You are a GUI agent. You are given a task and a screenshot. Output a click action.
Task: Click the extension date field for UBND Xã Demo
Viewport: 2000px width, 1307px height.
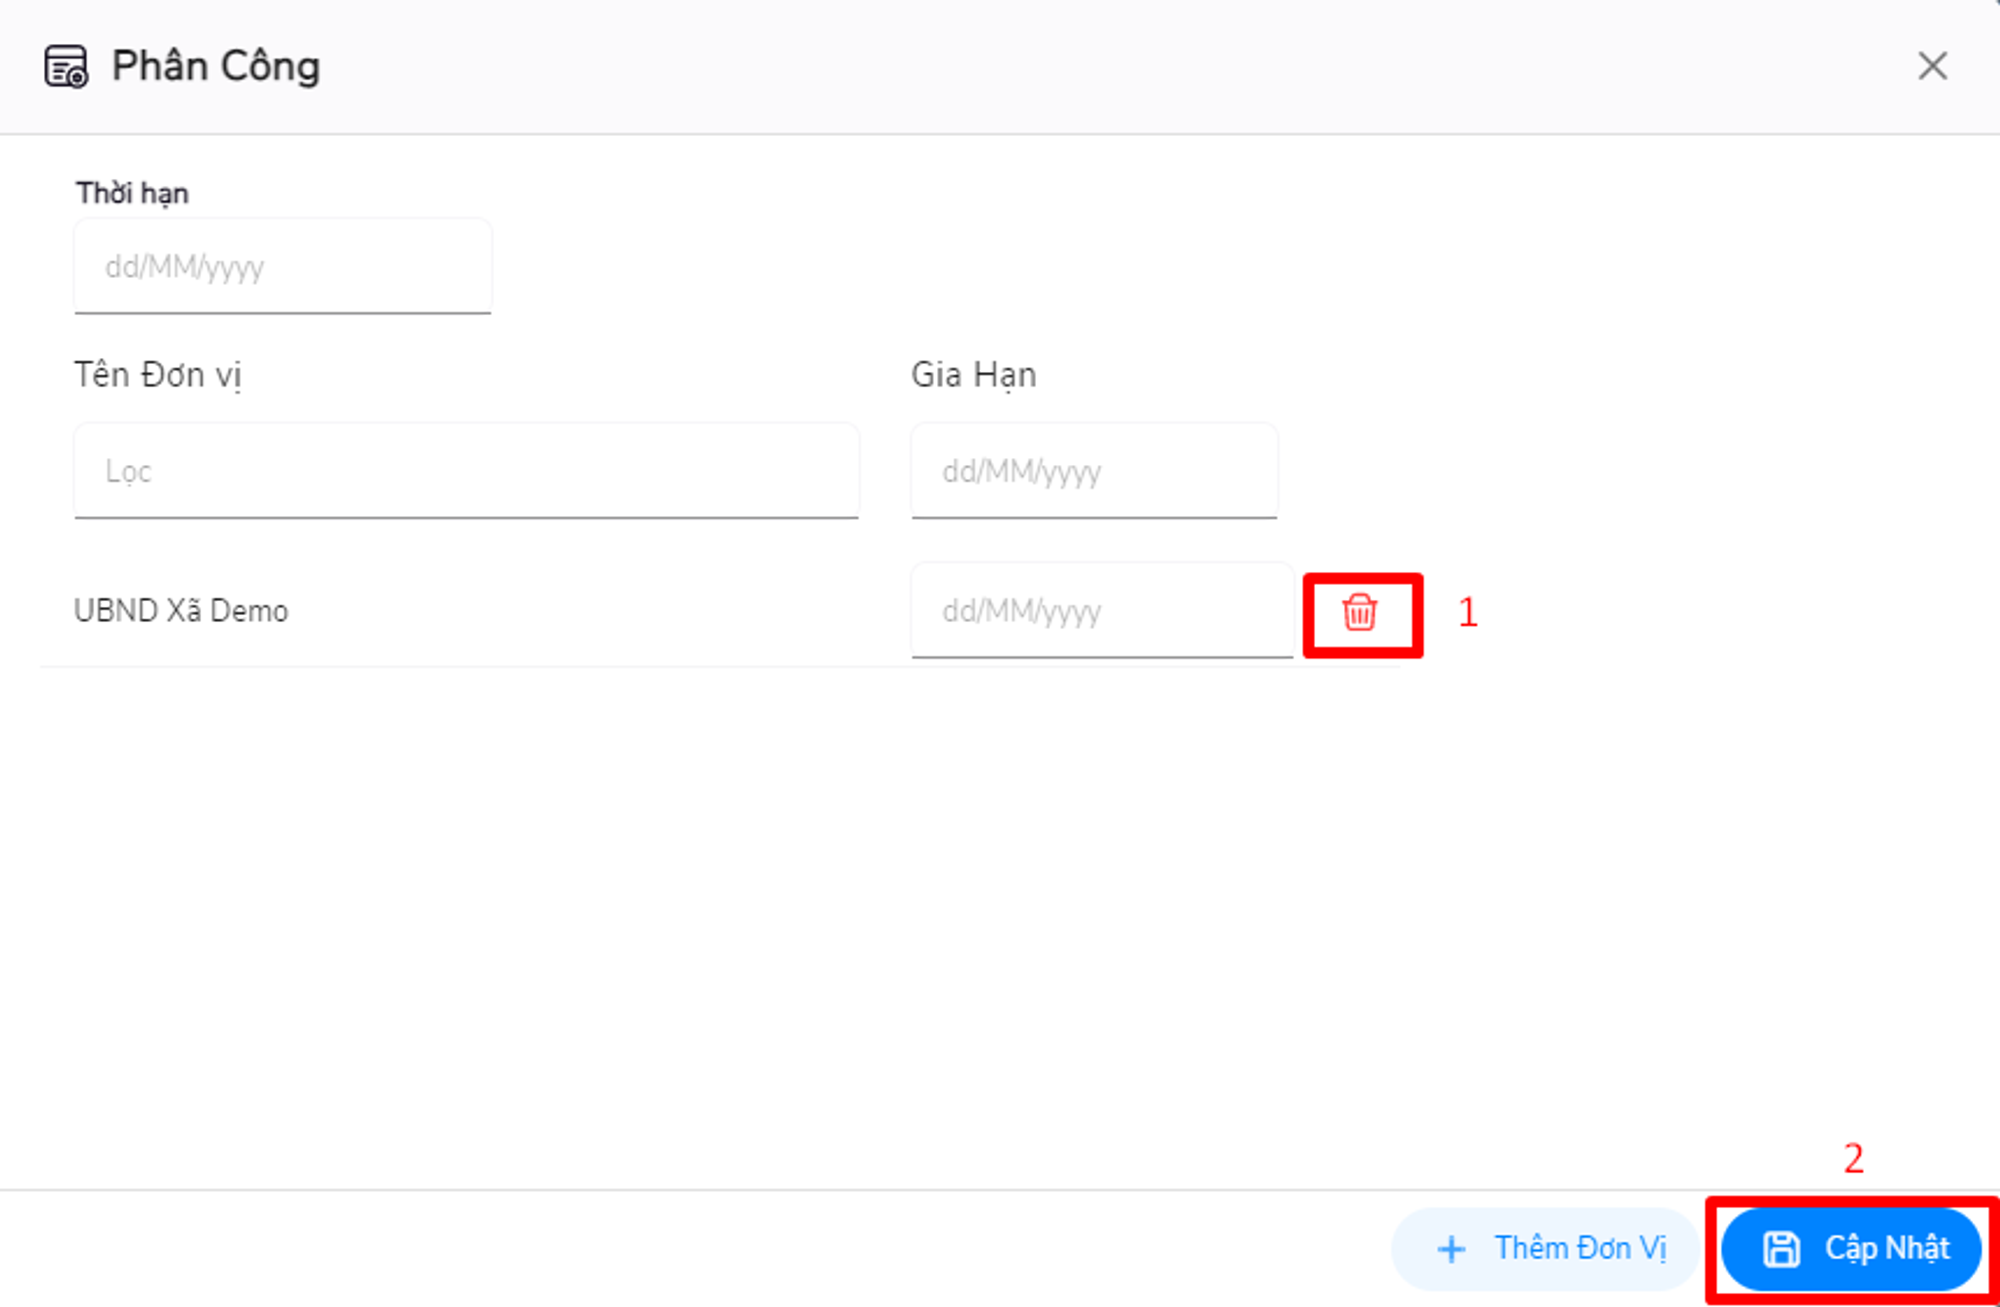coord(1100,610)
